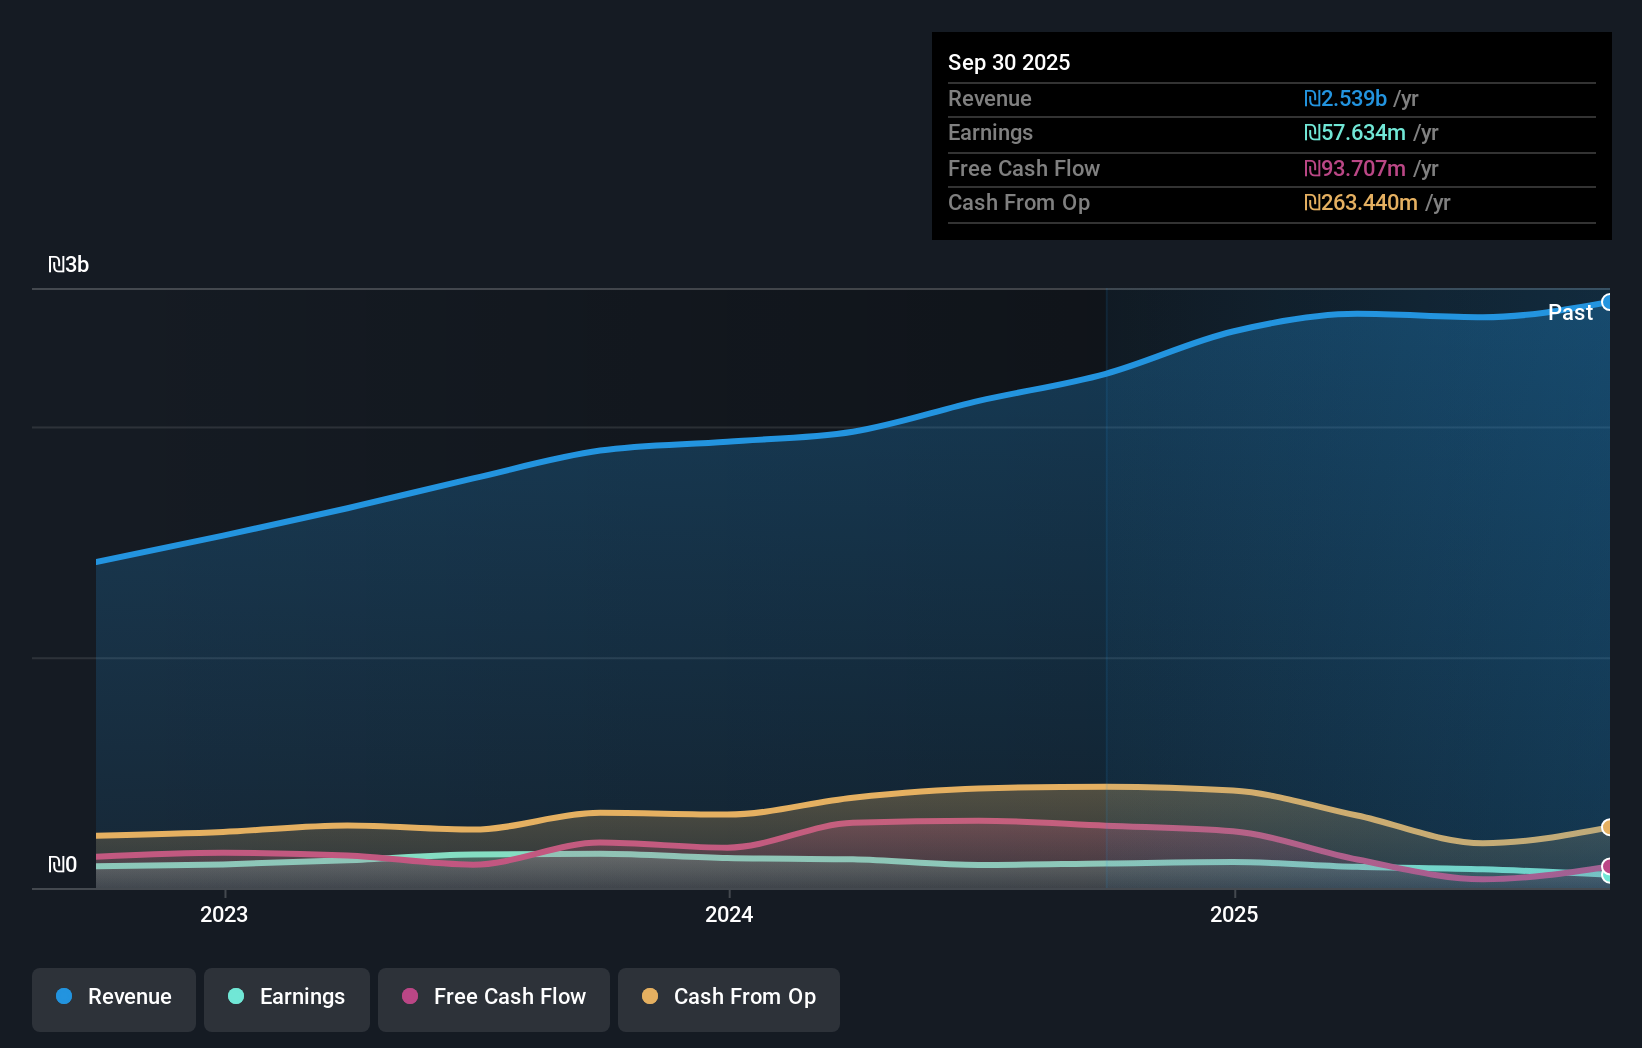Select the Cash From Op endpoint circle
Screen dimensions: 1642x1048
(1608, 826)
